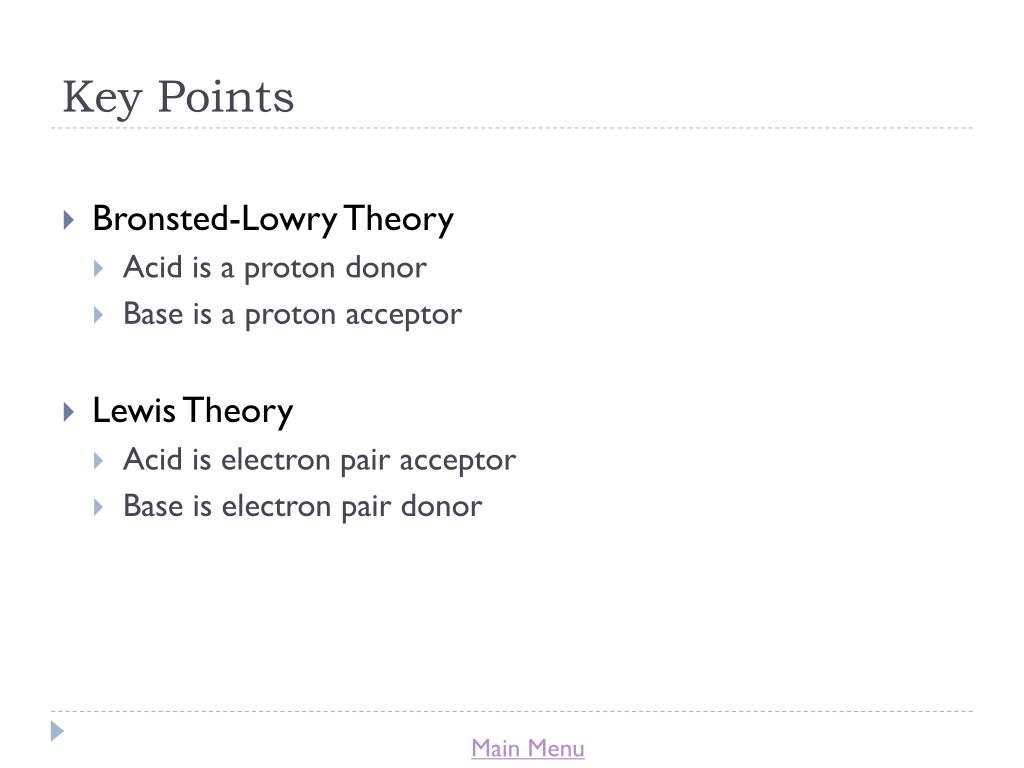
Task: Select the Key Points title text
Action: click(x=178, y=97)
